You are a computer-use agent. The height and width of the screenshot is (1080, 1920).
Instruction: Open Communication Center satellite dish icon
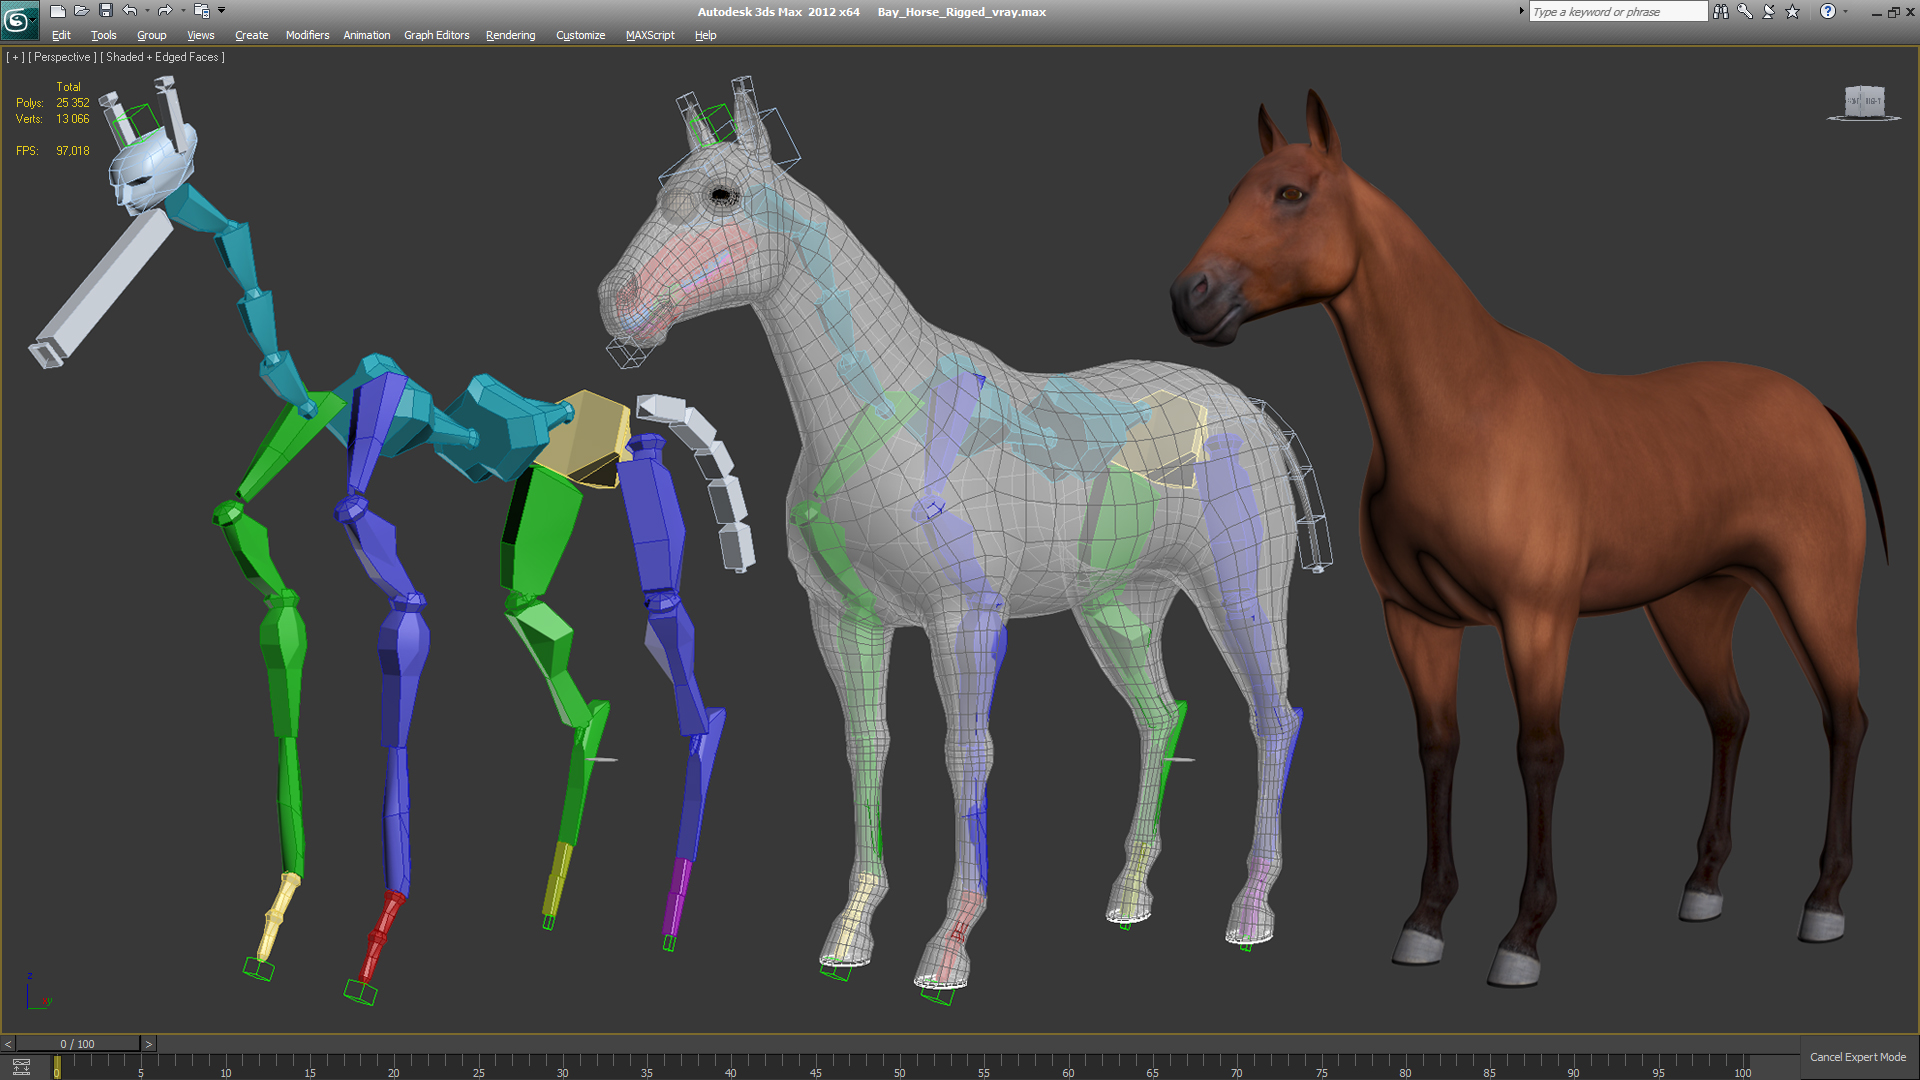point(1769,11)
